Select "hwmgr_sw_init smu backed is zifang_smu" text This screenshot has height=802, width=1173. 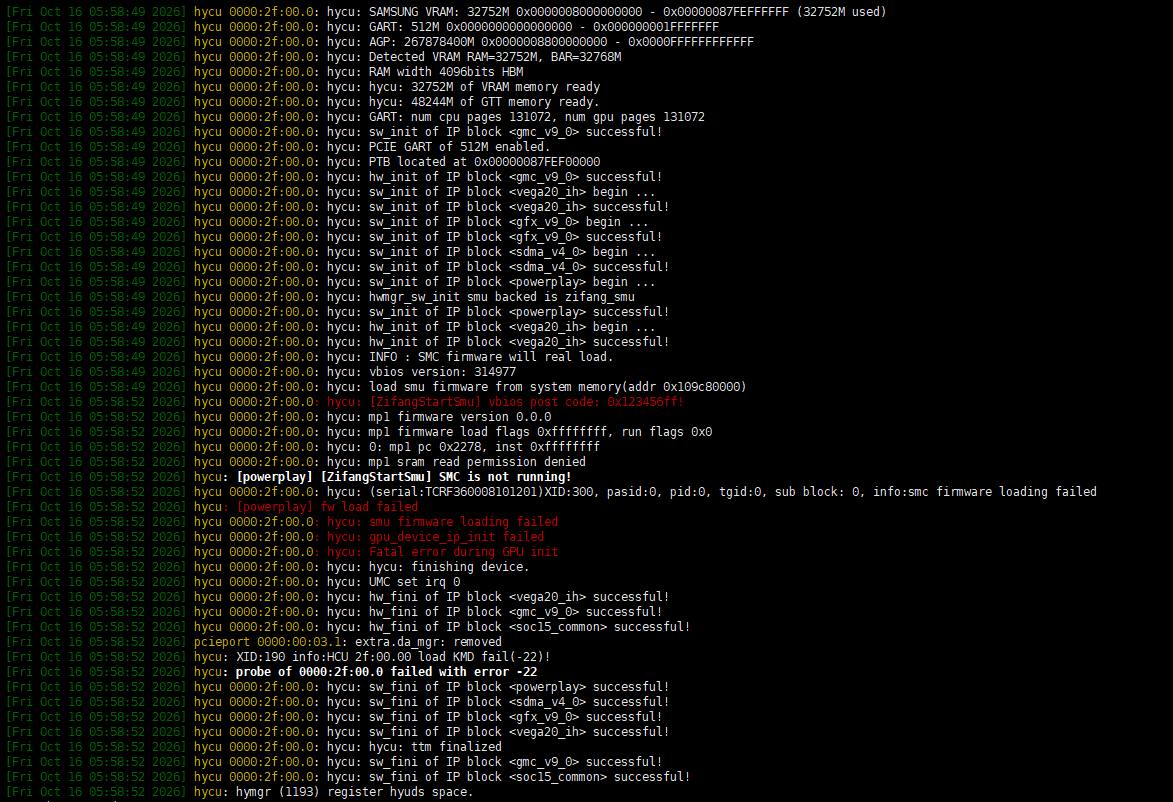[502, 296]
